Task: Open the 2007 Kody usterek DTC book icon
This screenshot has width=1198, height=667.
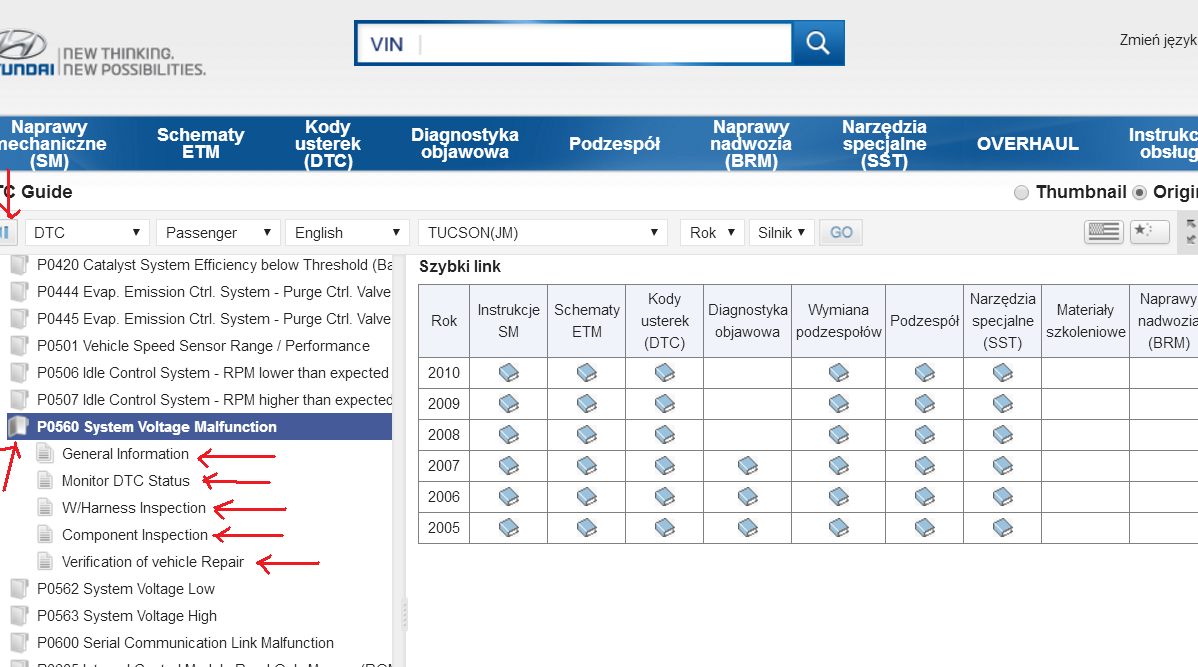Action: (665, 465)
